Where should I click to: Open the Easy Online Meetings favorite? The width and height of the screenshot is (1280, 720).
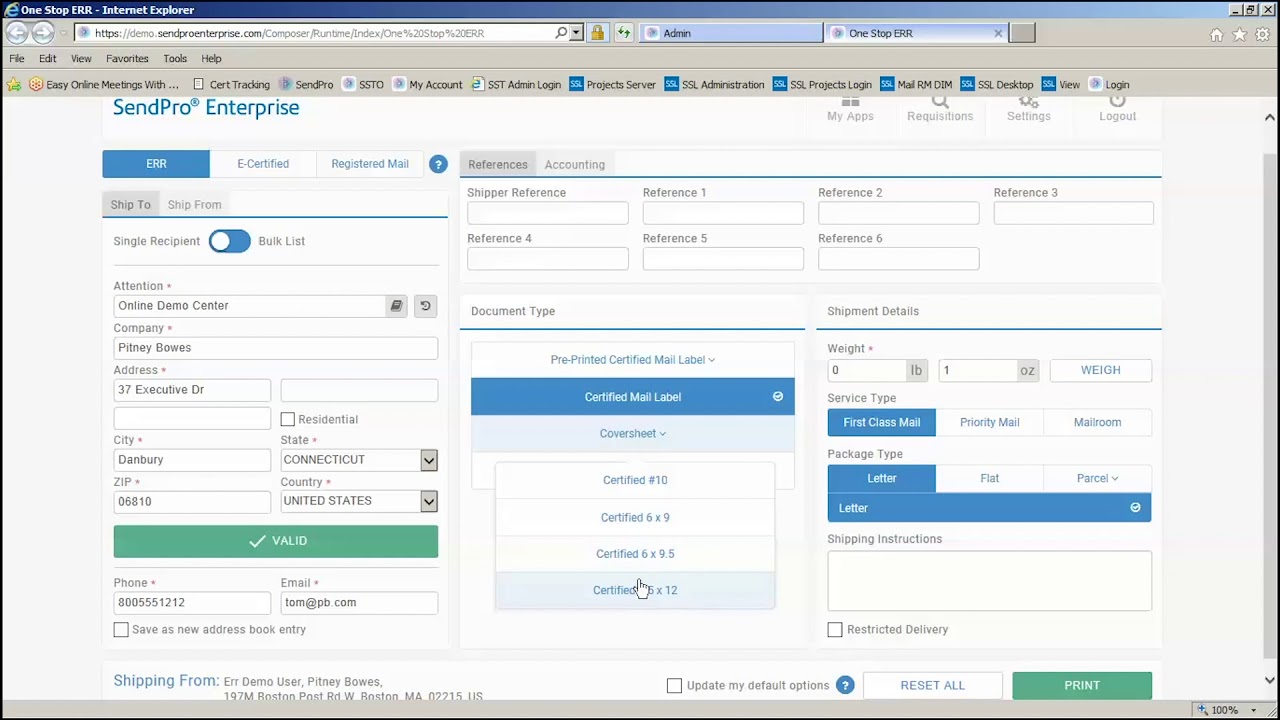[x=104, y=84]
